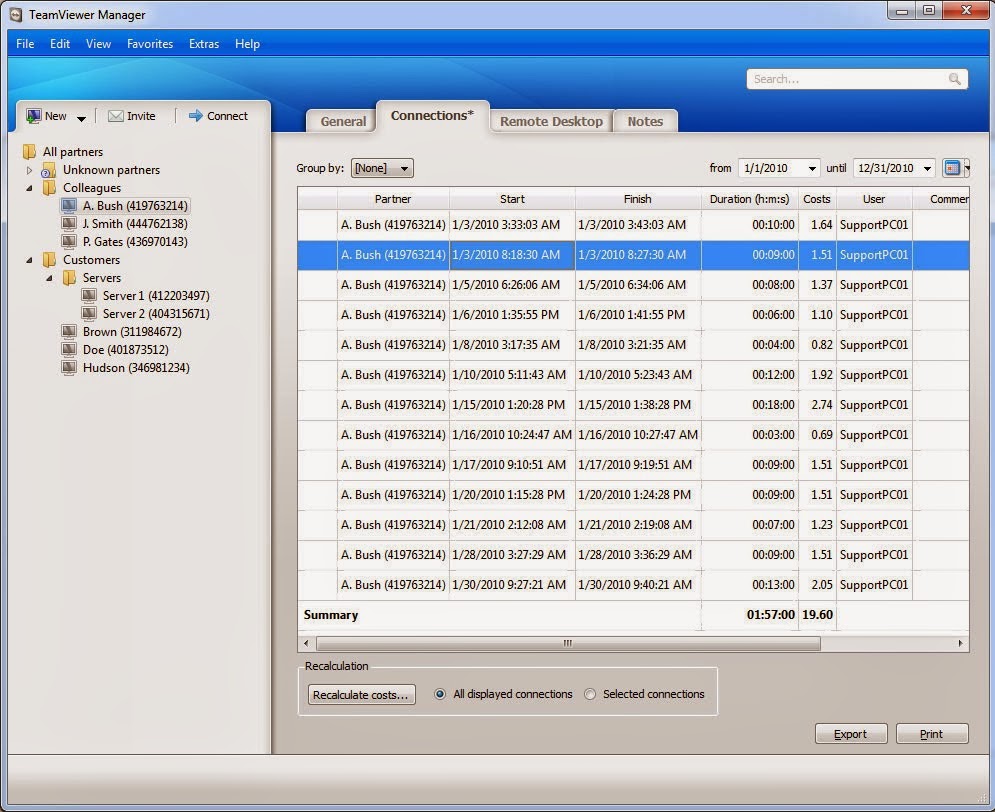Open the Help menu
The height and width of the screenshot is (812, 995).
point(247,44)
